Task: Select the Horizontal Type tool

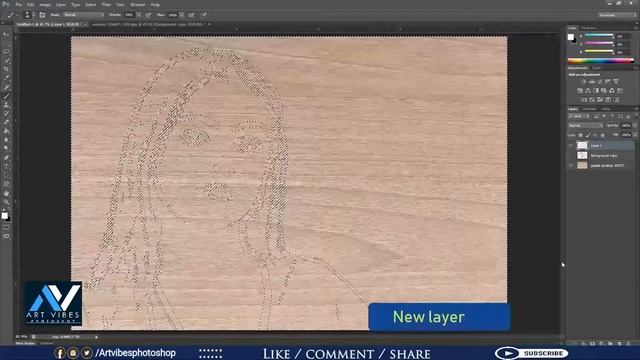Action: pyautogui.click(x=6, y=166)
